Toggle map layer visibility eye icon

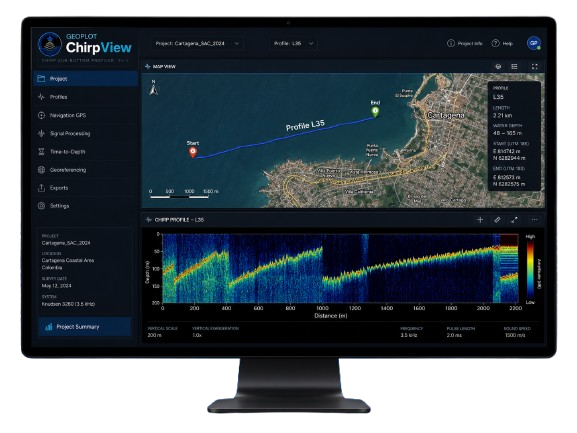(x=498, y=67)
